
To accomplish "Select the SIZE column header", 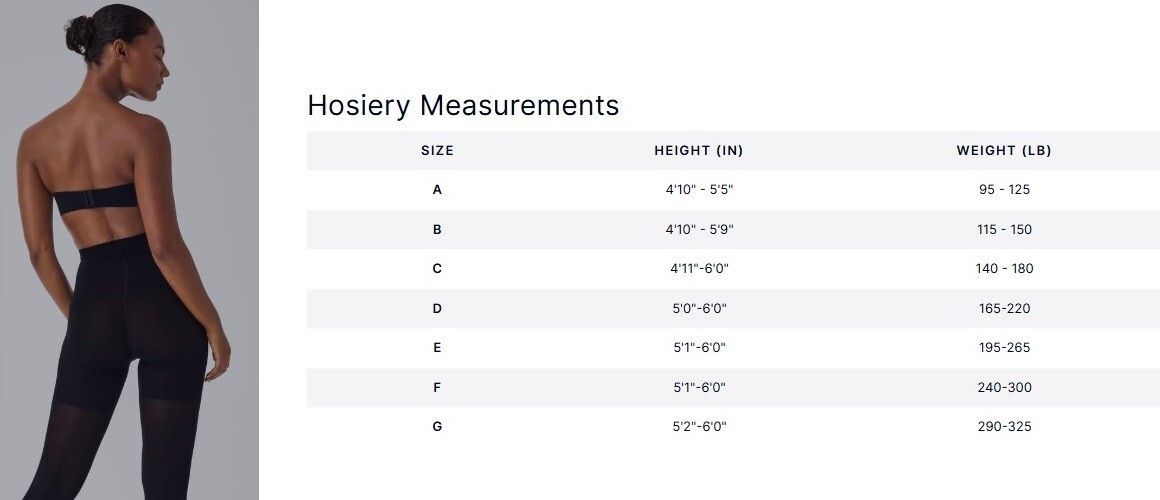I will [x=437, y=151].
